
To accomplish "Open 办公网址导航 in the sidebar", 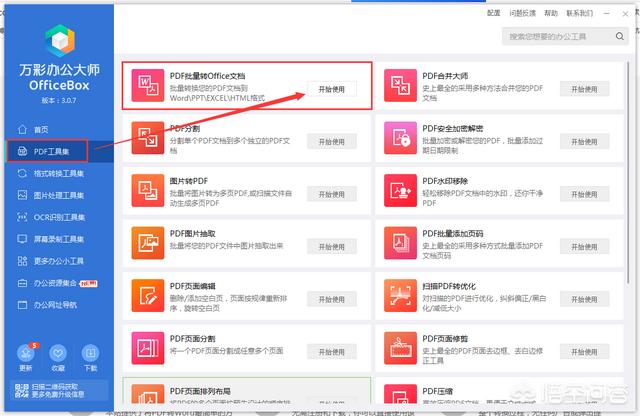I will 59,305.
